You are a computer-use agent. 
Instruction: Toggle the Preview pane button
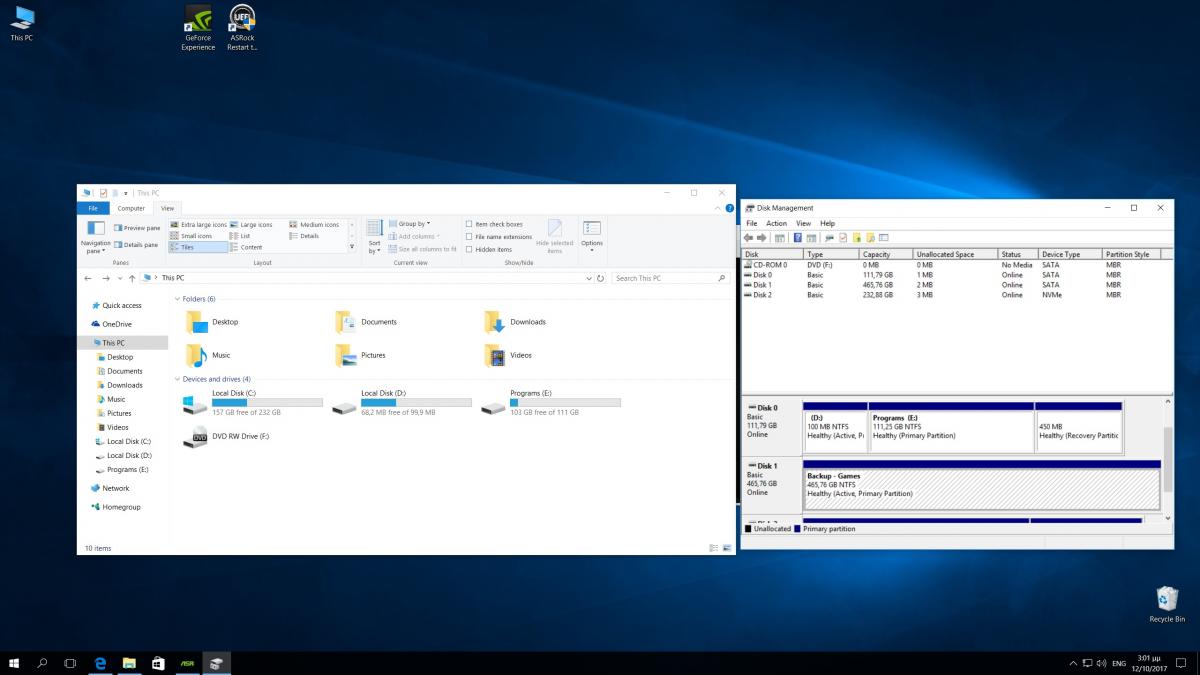click(x=137, y=228)
